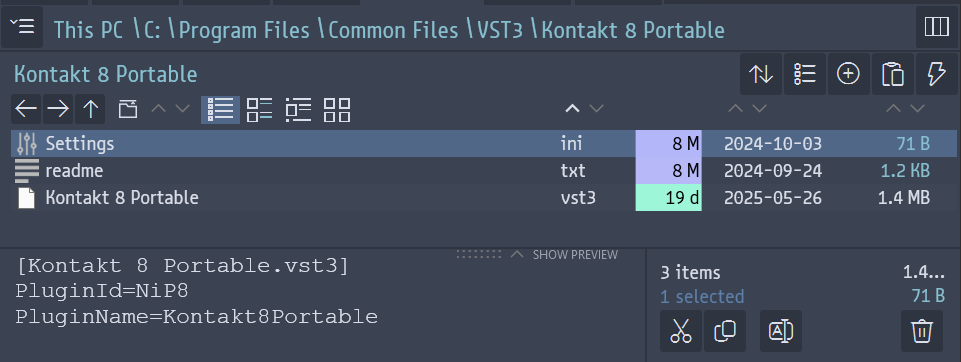Go to VST3 in the breadcrumb path

click(x=499, y=29)
